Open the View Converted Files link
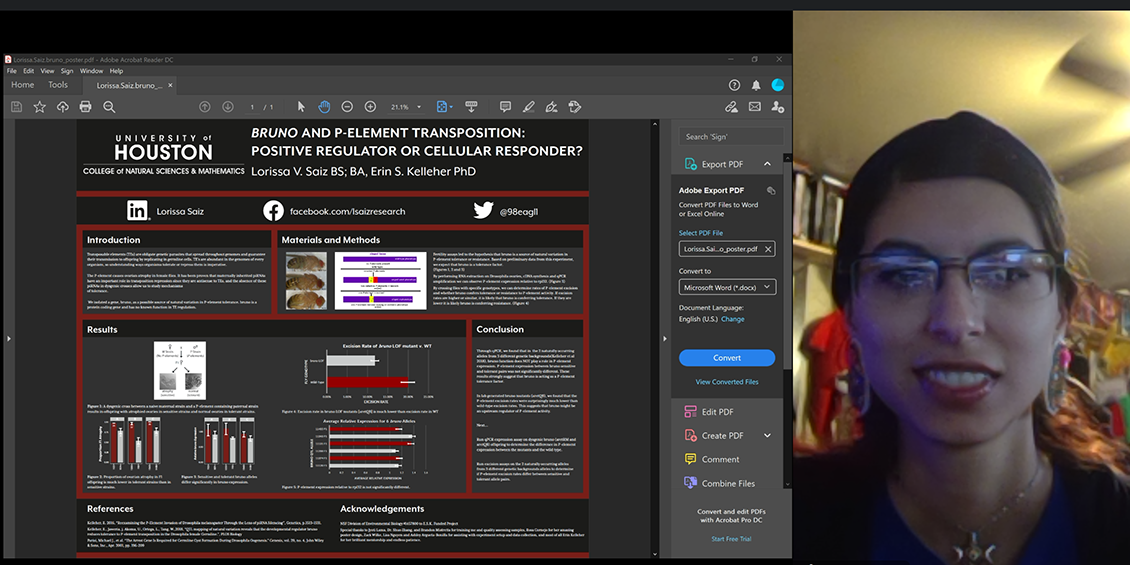 point(726,382)
